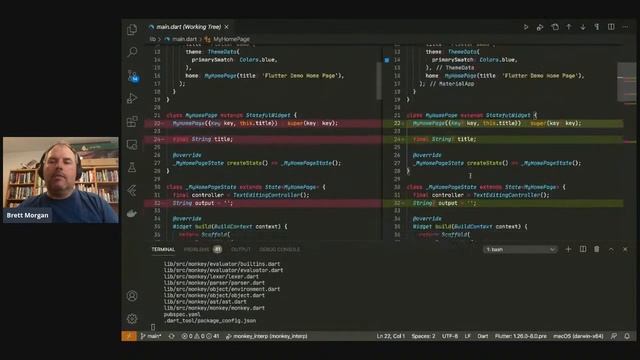The image size is (640, 360).
Task: Open the Docker whale view
Action: click(132, 213)
